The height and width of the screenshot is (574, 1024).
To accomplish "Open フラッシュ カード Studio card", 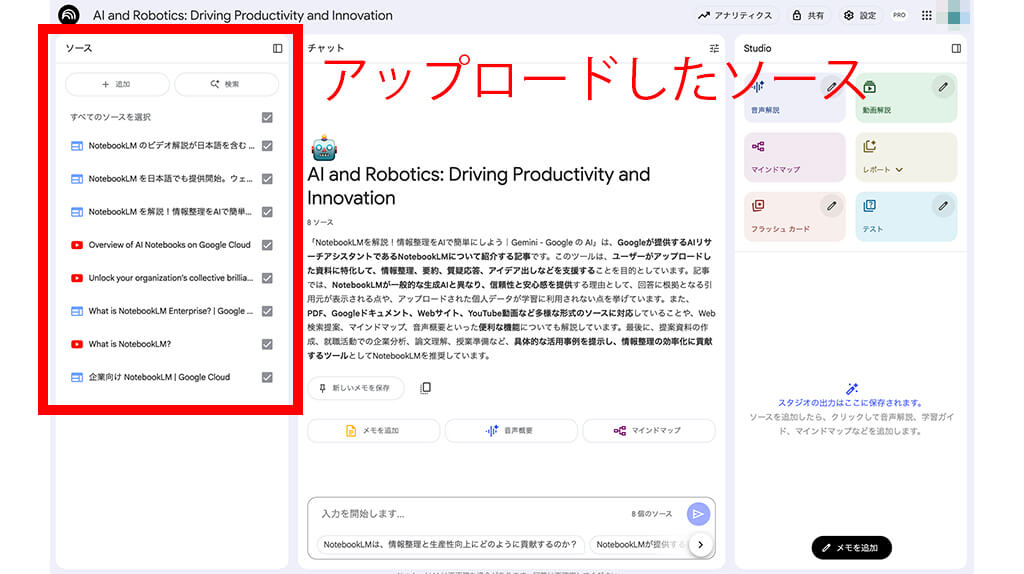I will pyautogui.click(x=794, y=217).
